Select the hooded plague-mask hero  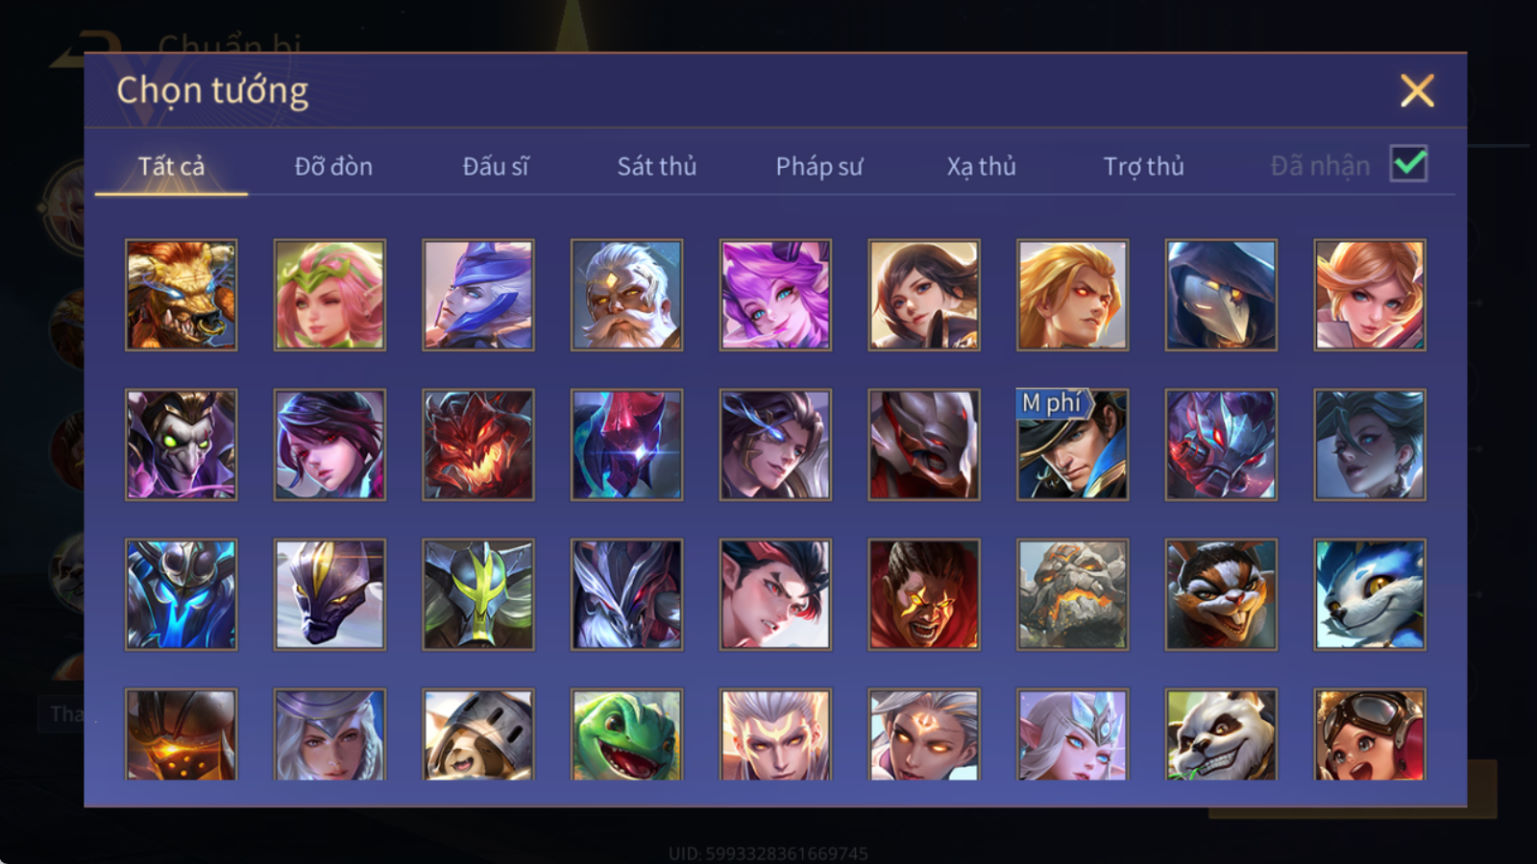(1221, 295)
